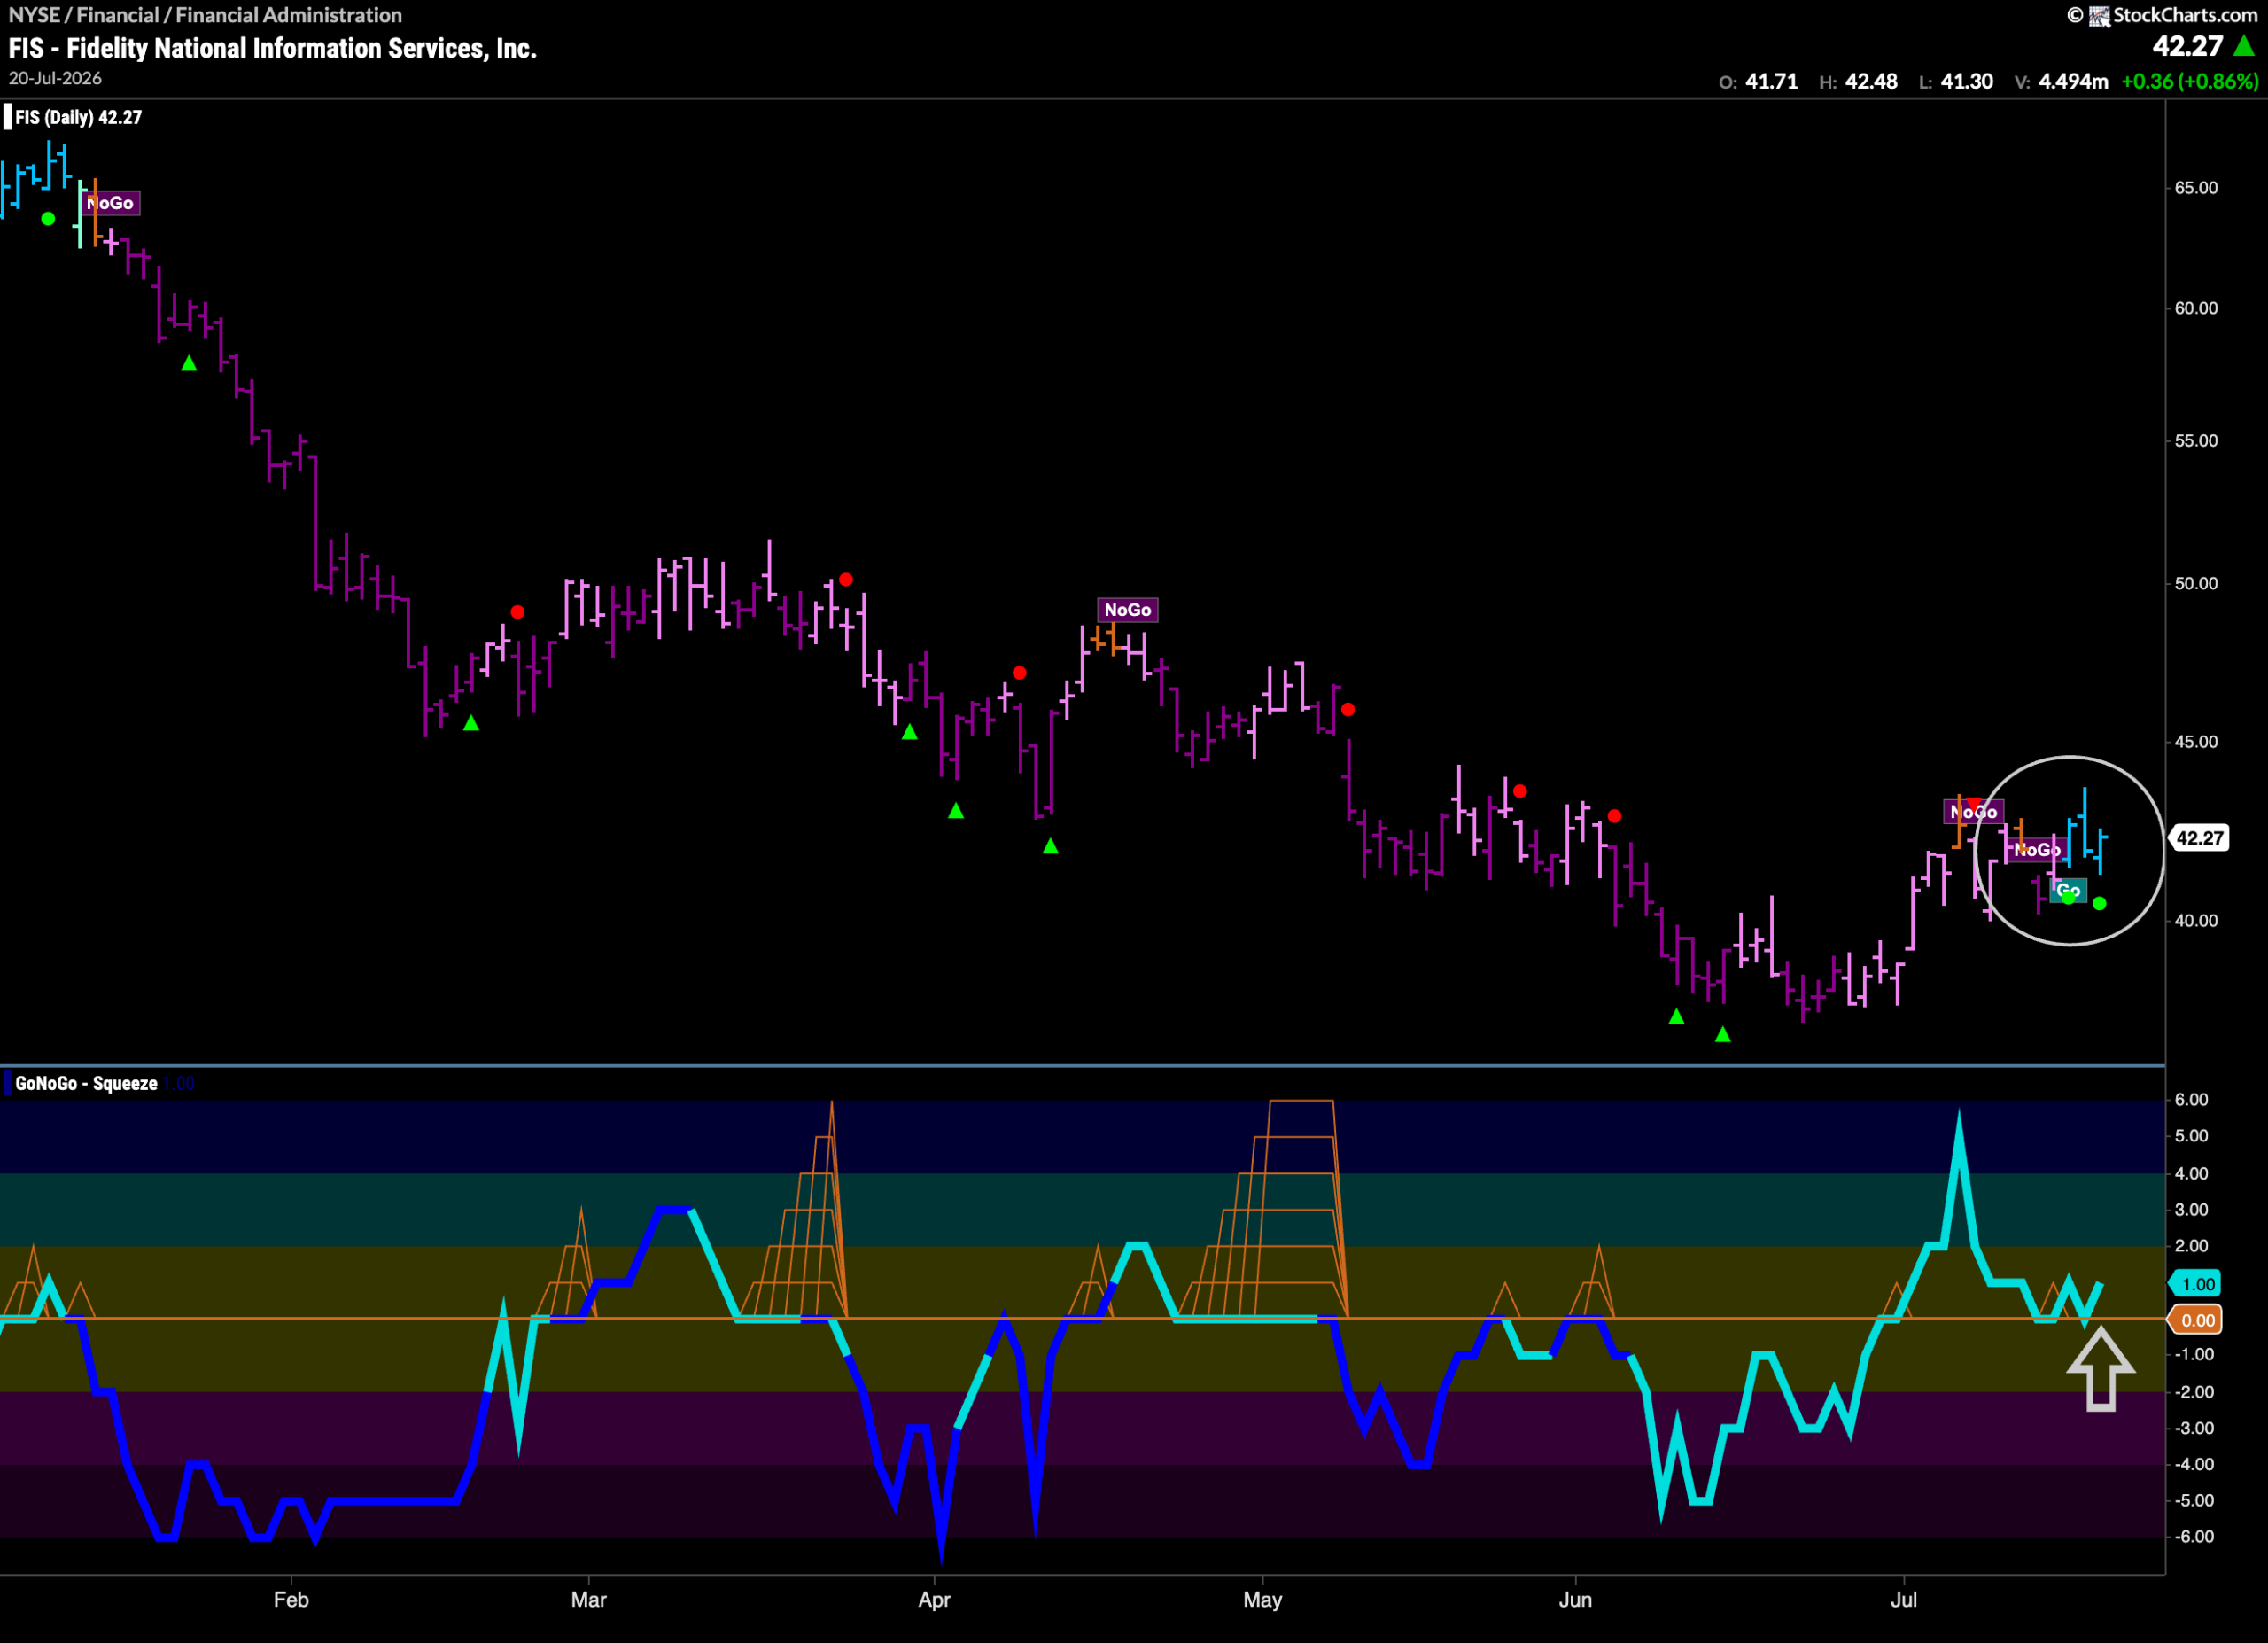This screenshot has width=2268, height=1643.
Task: Click the blue legend marker before GoNoGo - Squeeze
Action: tap(8, 1083)
